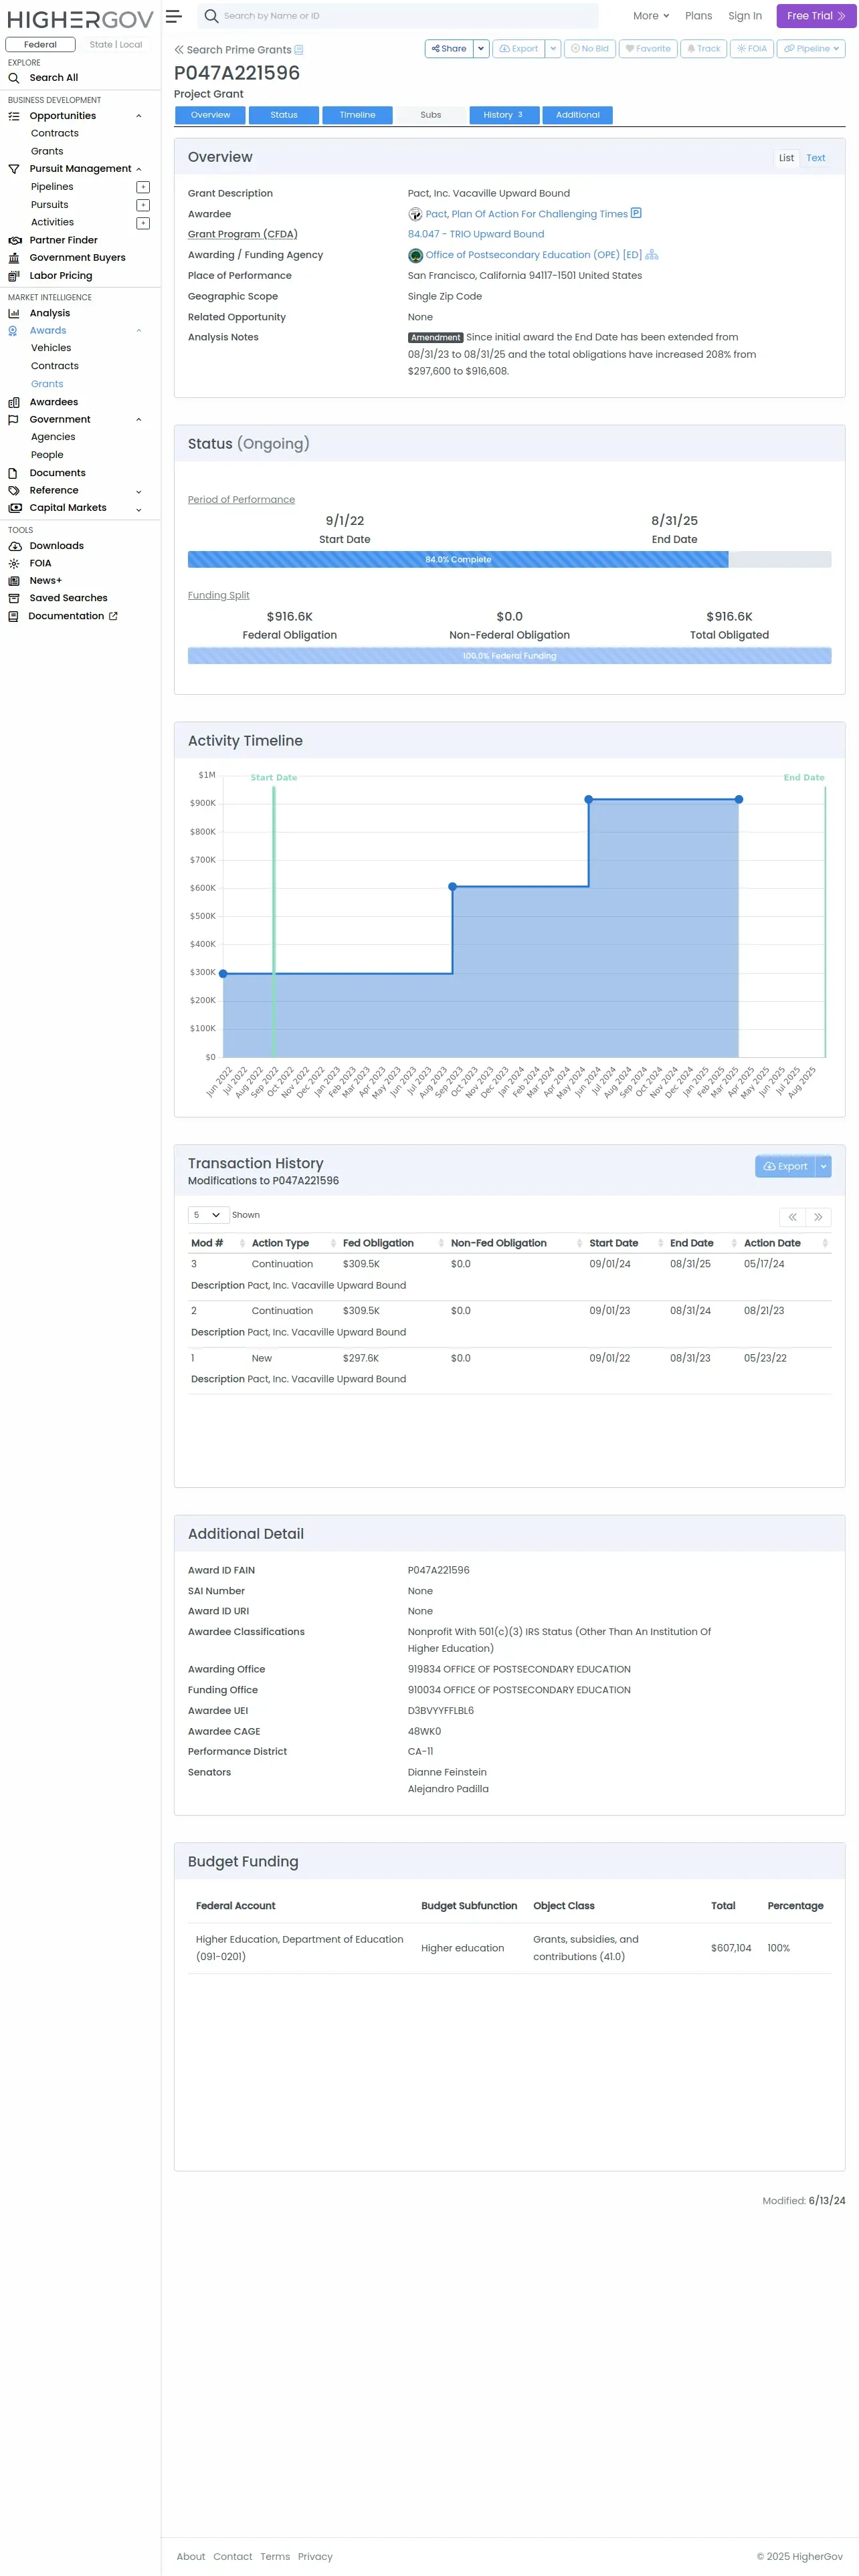
Task: Go to the Overview tab
Action: pos(211,115)
